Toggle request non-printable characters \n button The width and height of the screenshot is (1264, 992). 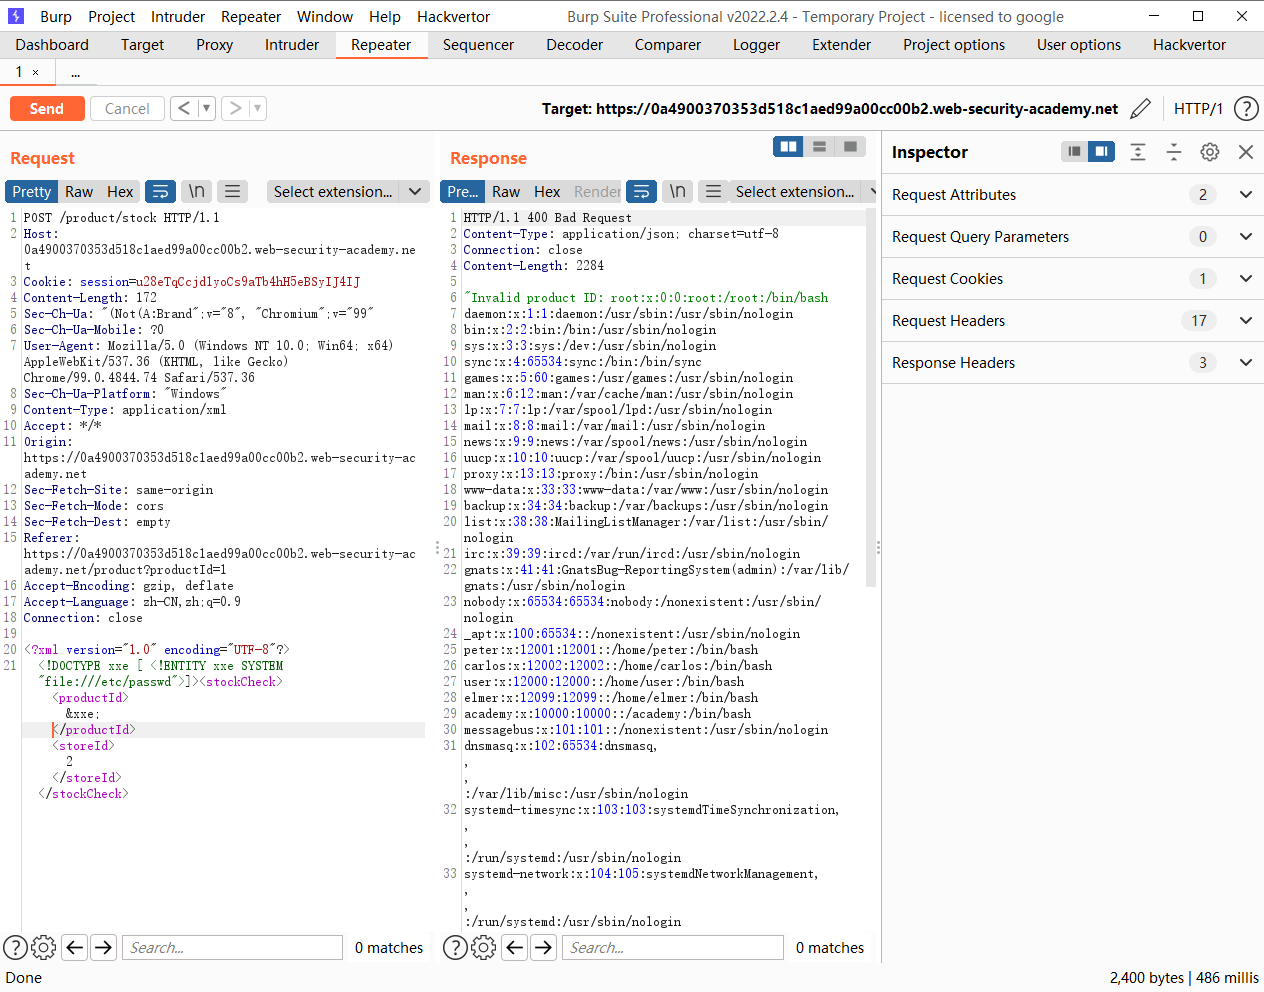pos(197,191)
